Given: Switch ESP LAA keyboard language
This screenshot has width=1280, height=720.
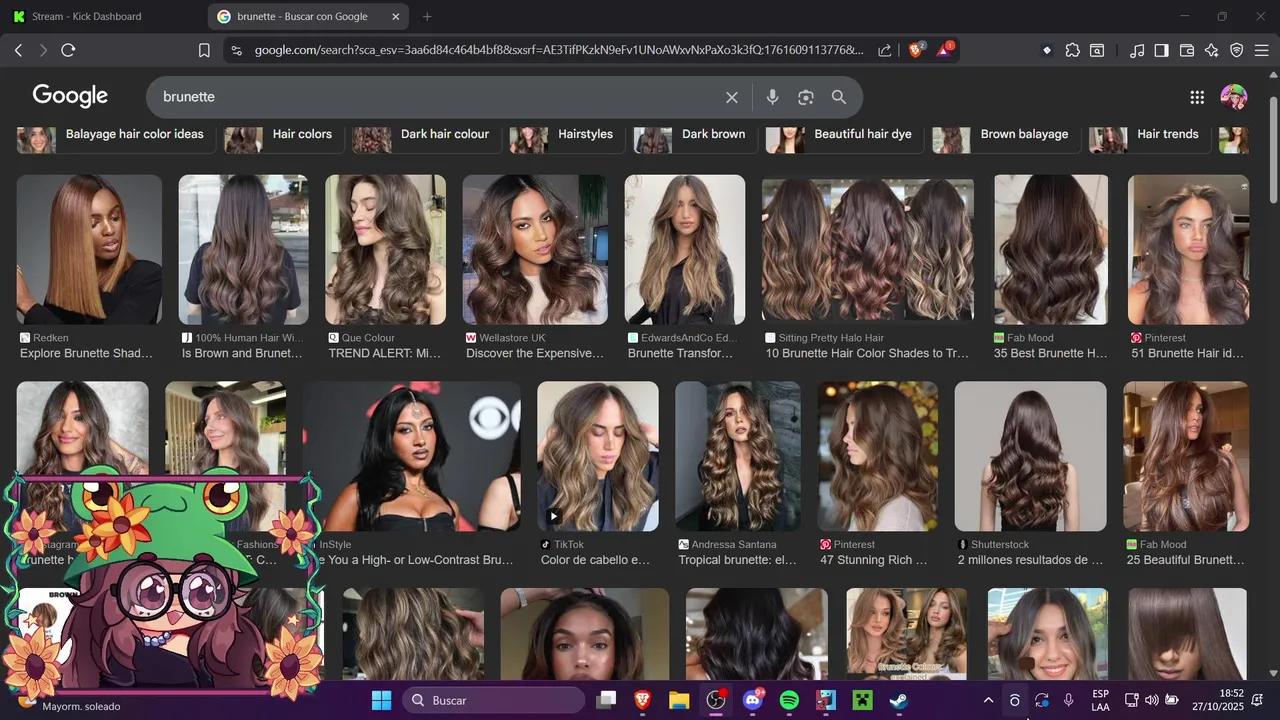Looking at the screenshot, I should pyautogui.click(x=1100, y=700).
